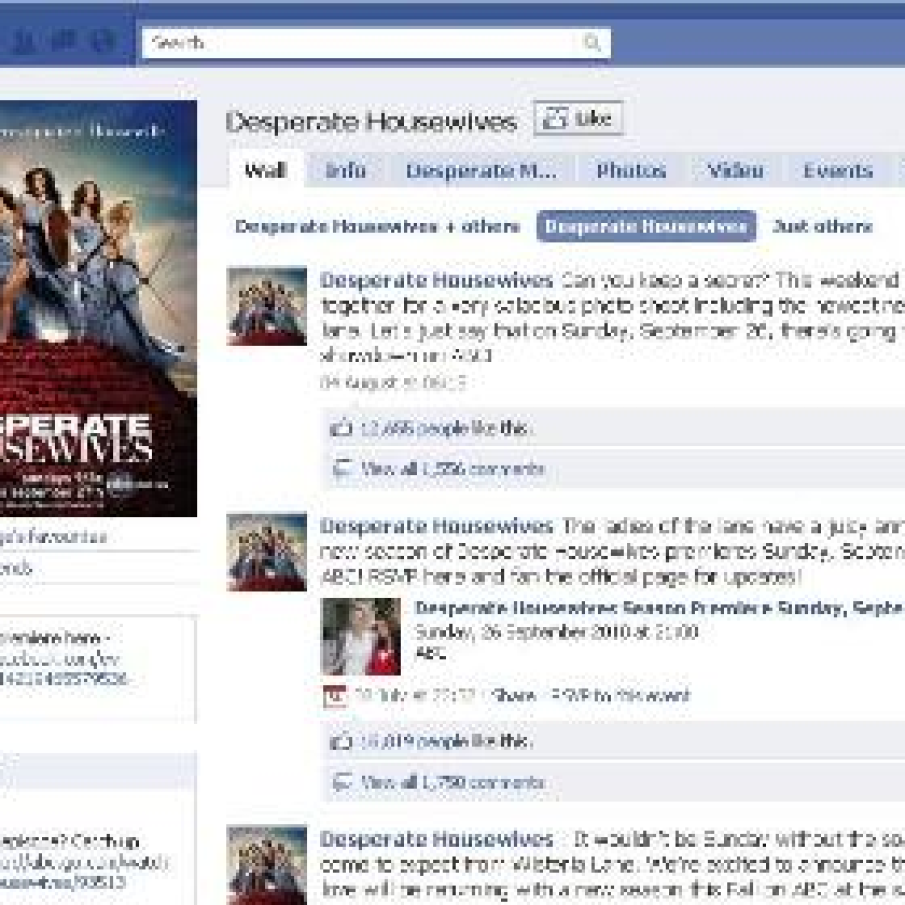This screenshot has width=905, height=905.
Task: Click inside the Search input field
Action: (x=376, y=43)
